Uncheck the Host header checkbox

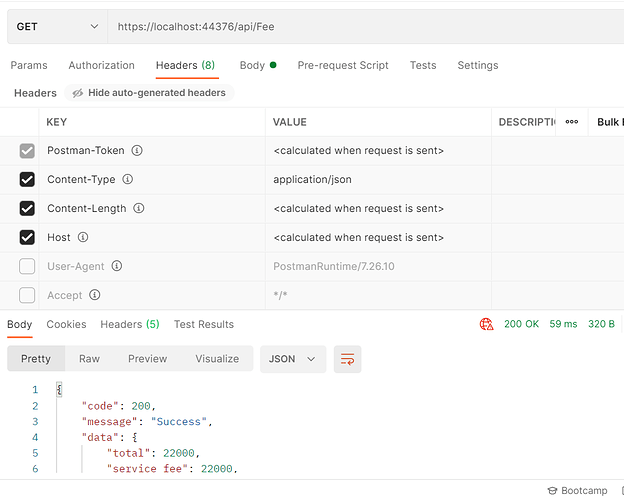pyautogui.click(x=27, y=238)
